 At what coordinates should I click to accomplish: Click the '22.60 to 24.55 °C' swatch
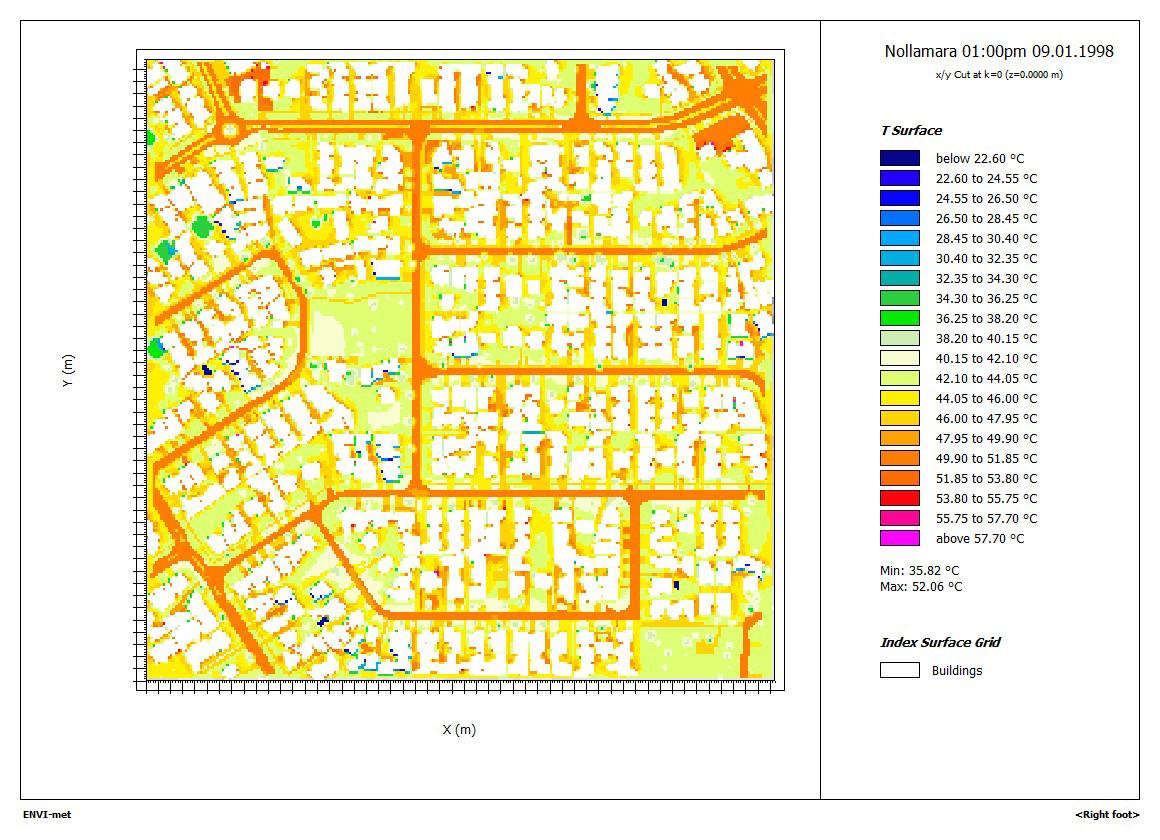coord(900,178)
